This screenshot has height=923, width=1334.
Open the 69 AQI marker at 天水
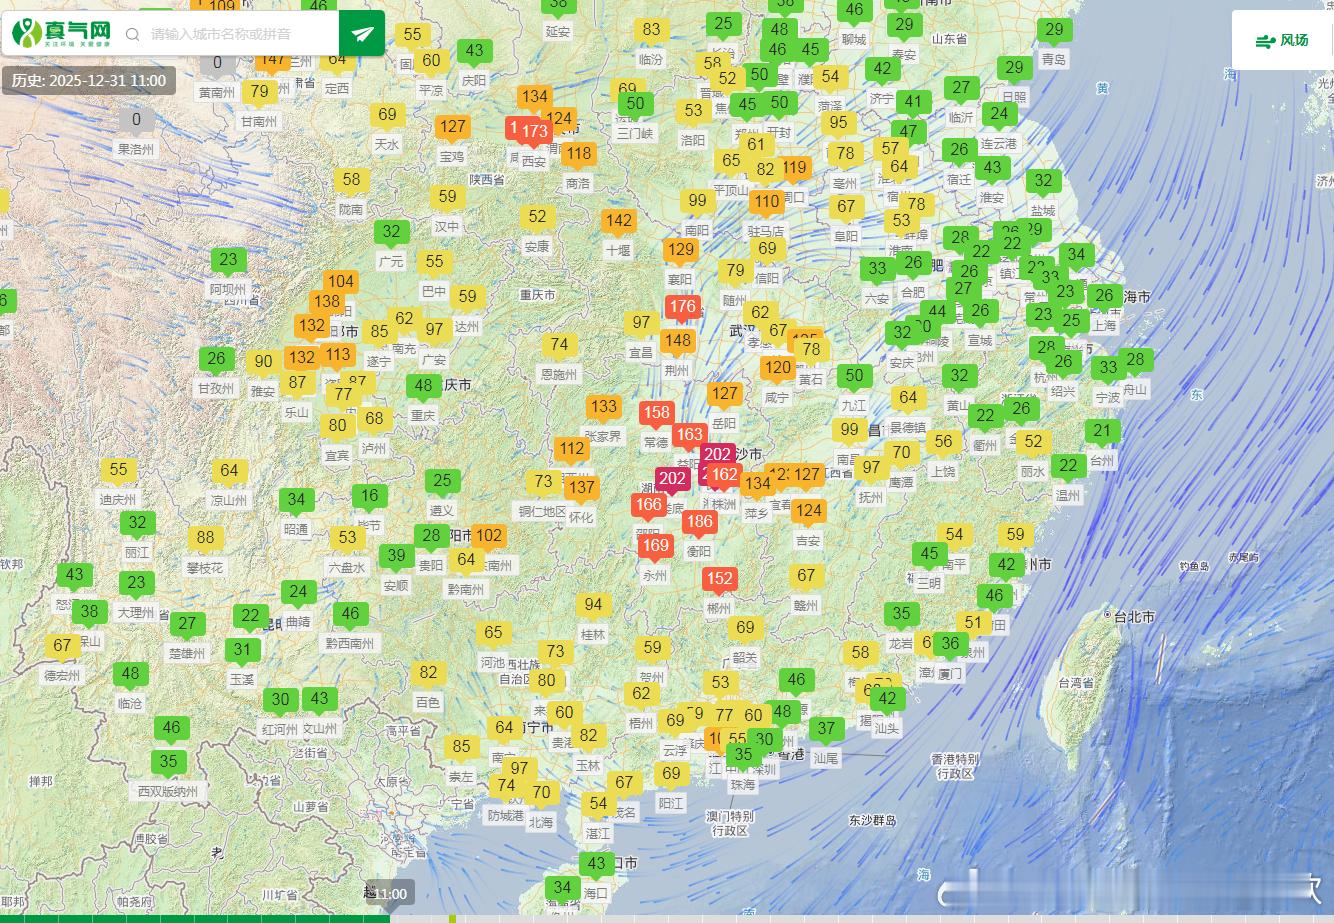coord(387,115)
